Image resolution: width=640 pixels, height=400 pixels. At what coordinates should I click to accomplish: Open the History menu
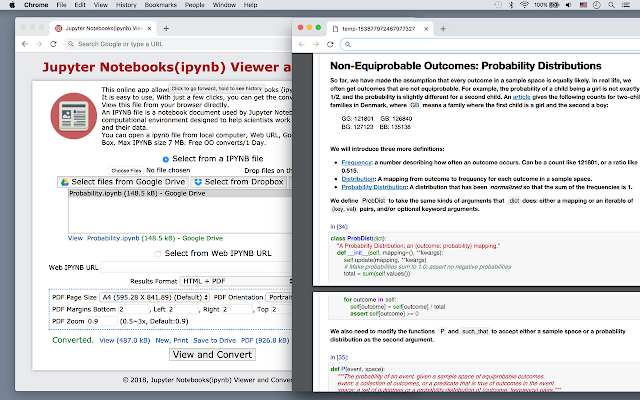(126, 5)
